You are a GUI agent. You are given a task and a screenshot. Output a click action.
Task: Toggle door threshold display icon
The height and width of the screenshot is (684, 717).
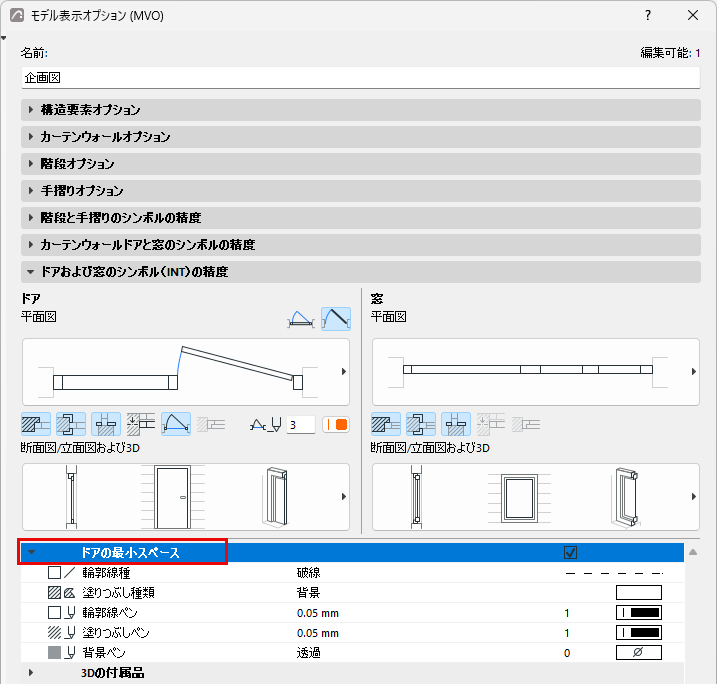pos(106,424)
